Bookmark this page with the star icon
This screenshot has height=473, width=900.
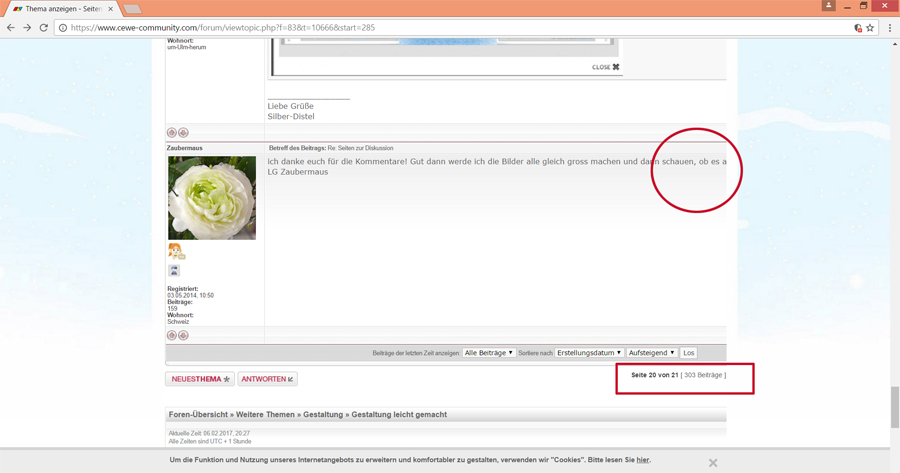click(870, 28)
